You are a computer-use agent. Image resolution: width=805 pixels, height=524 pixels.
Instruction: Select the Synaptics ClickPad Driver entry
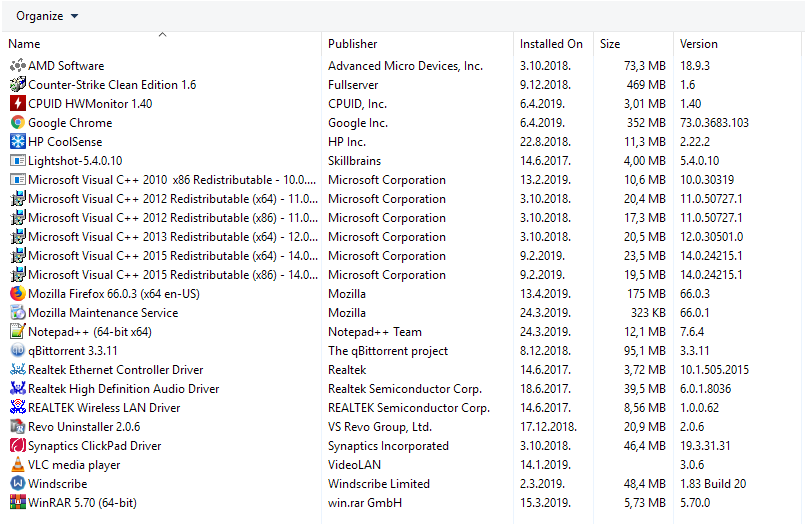click(94, 446)
